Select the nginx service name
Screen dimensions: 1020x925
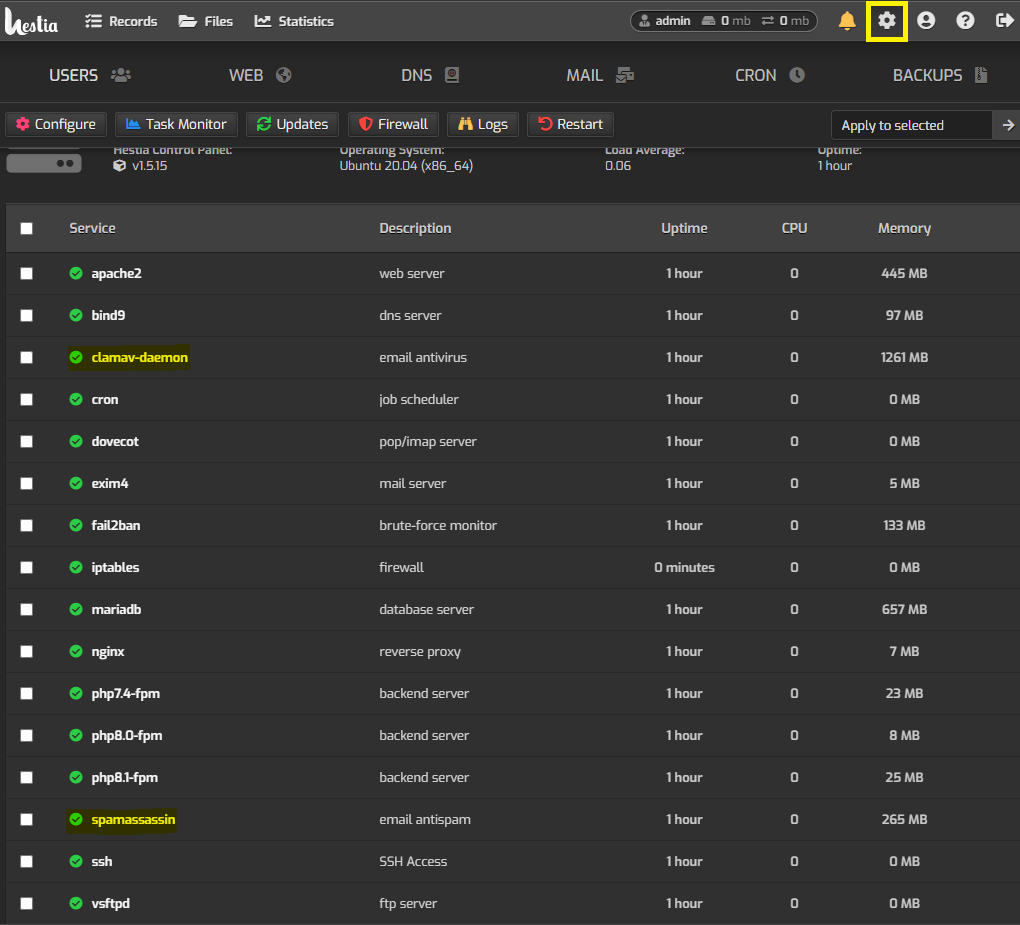(108, 651)
